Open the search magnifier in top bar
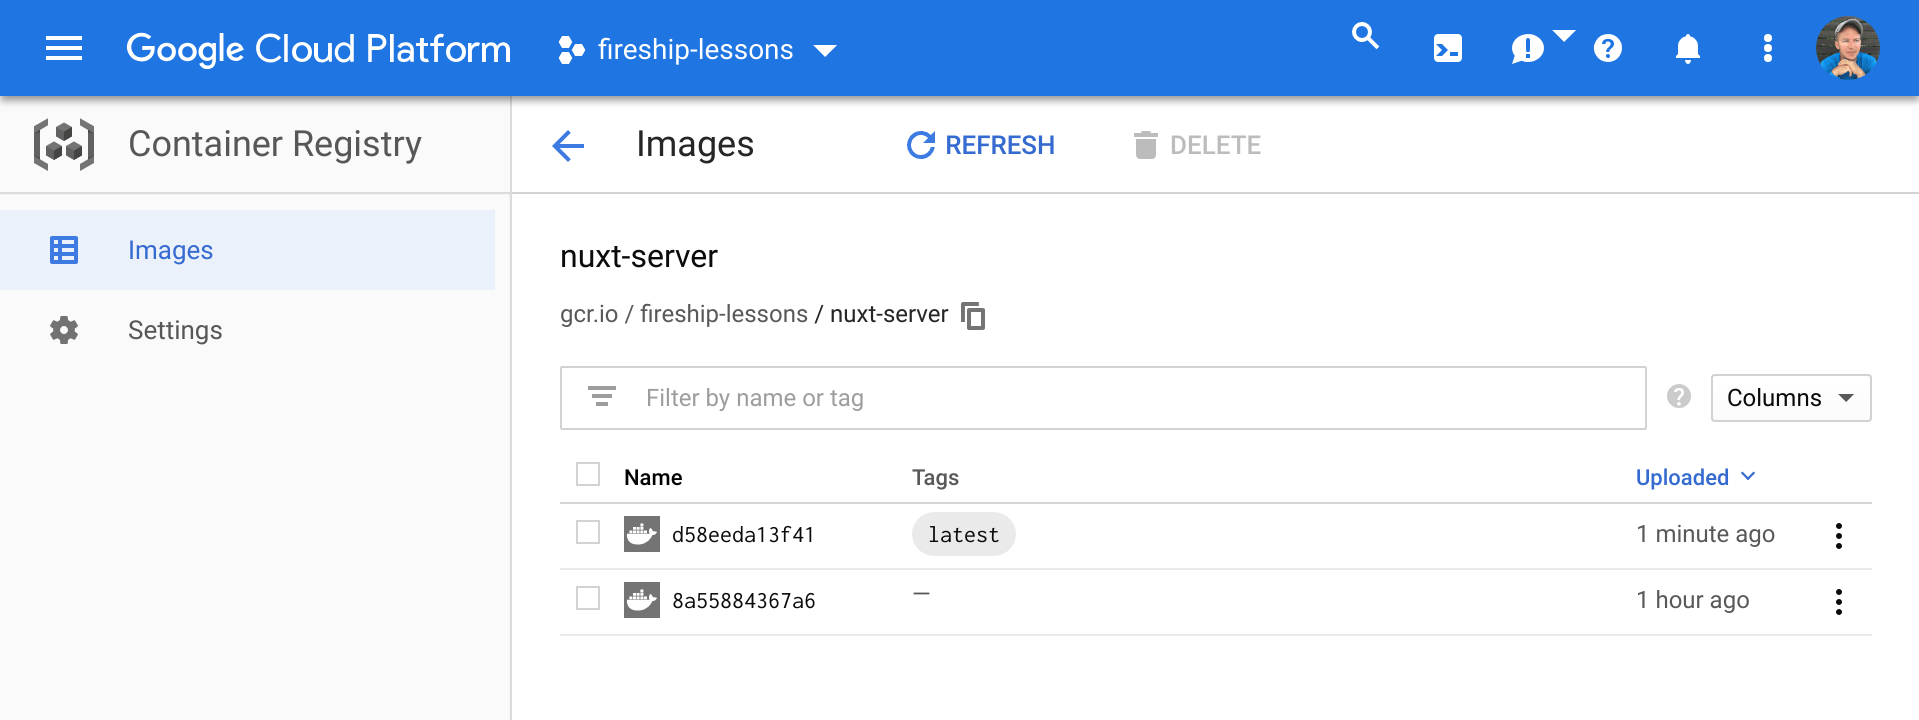The height and width of the screenshot is (720, 1919). 1364,37
